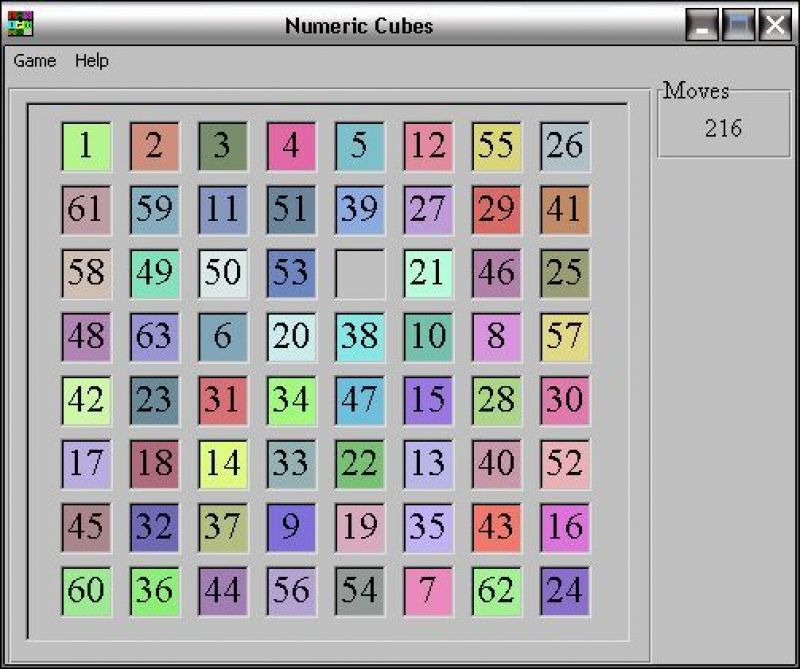800x669 pixels.
Task: Select the cube numbered 45
Action: click(x=86, y=528)
